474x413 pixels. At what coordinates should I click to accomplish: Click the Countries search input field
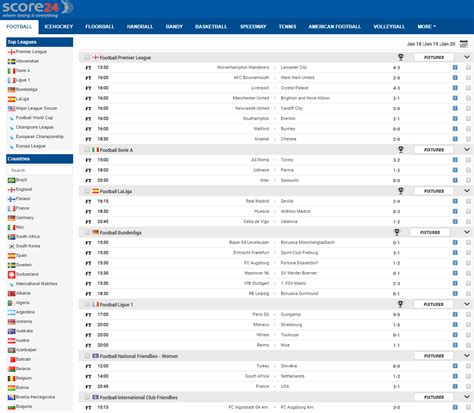39,170
